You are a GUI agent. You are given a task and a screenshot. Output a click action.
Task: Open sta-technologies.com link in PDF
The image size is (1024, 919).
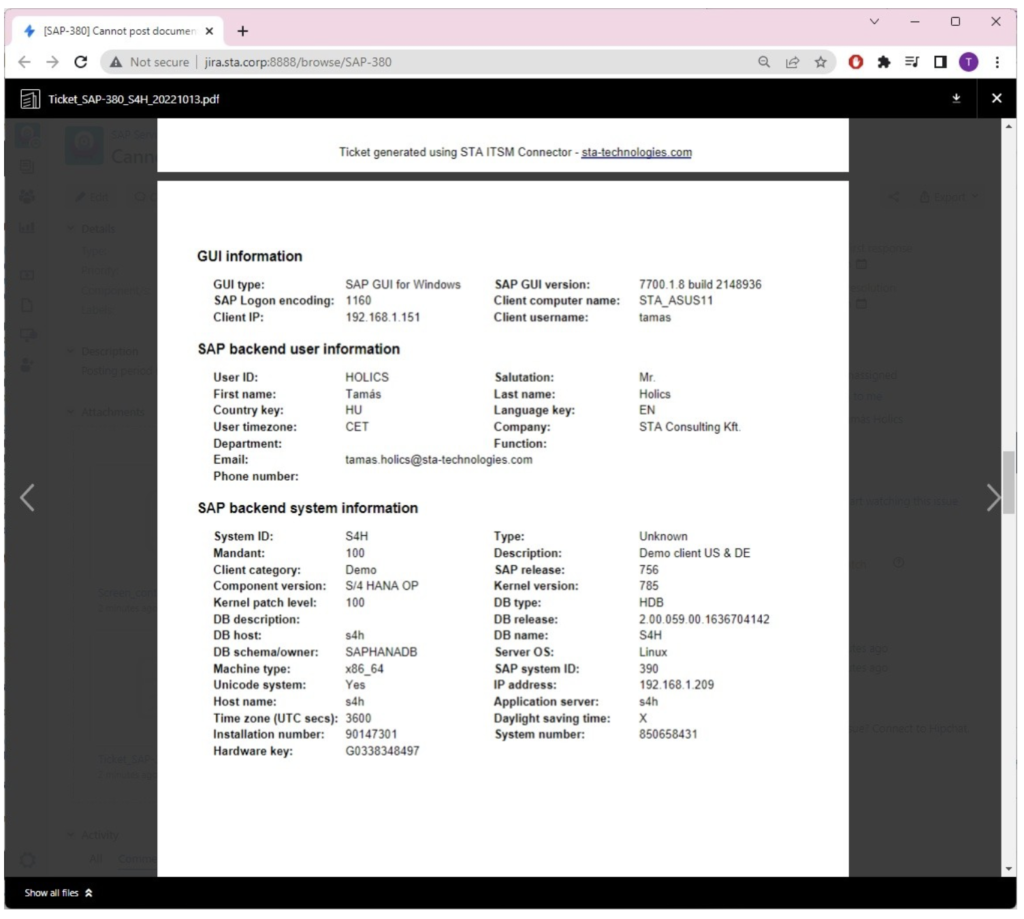click(x=636, y=152)
